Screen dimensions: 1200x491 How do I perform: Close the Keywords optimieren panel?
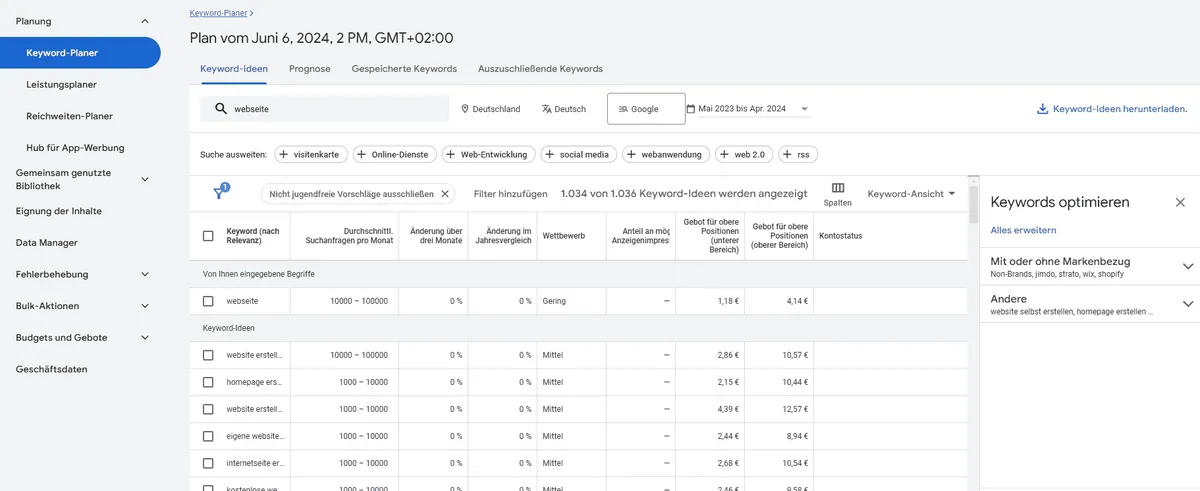click(x=1180, y=202)
